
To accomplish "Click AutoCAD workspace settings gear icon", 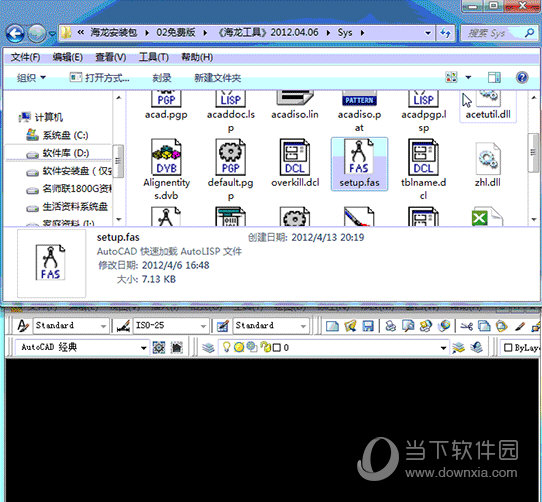I will tap(159, 347).
